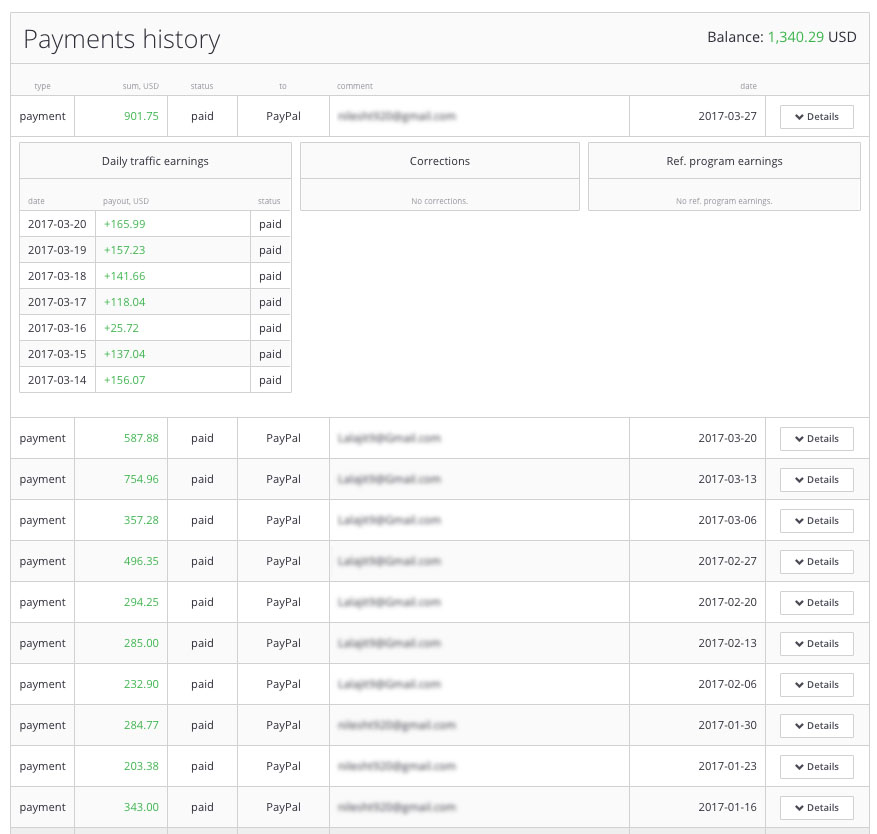Click daily earnings date 2017-03-18
The height and width of the screenshot is (834, 877).
coord(57,276)
